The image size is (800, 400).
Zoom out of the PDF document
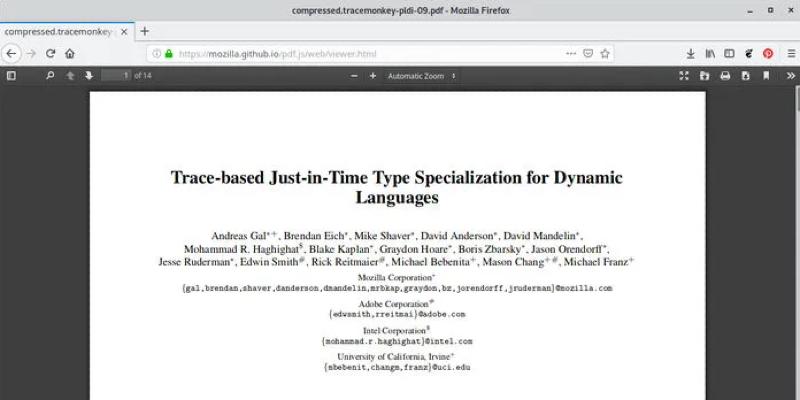[x=352, y=75]
